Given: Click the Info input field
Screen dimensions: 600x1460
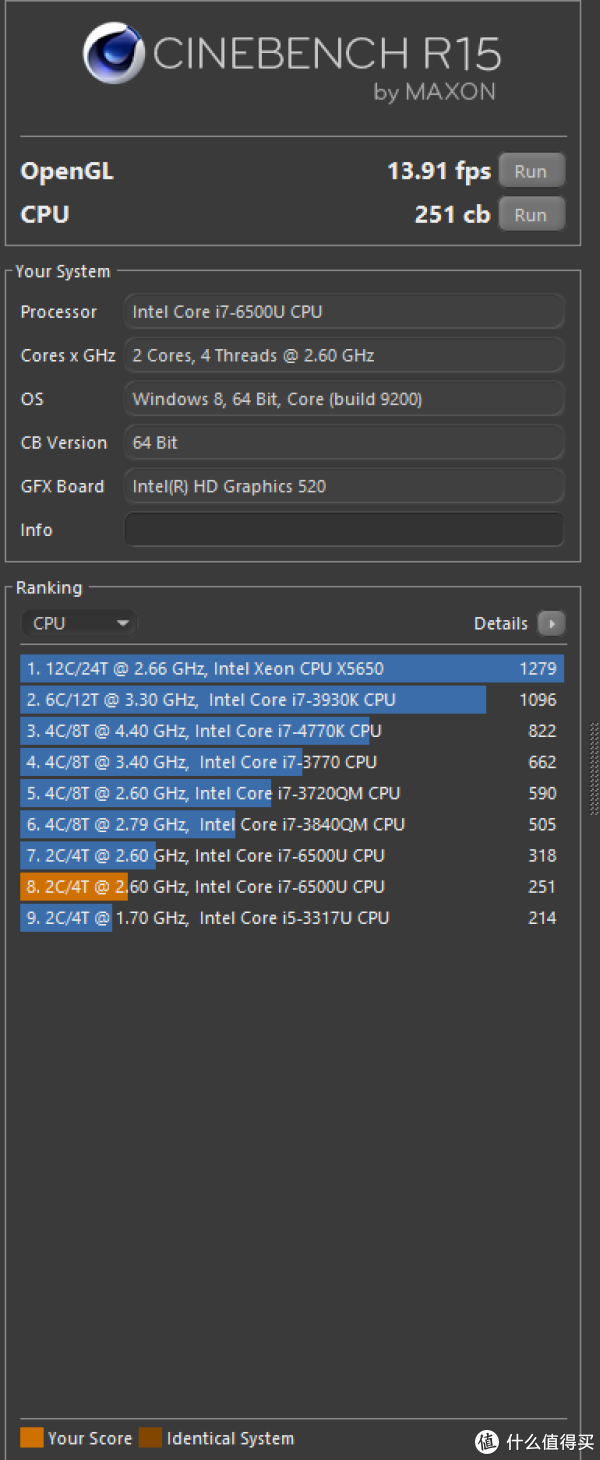Looking at the screenshot, I should 344,530.
